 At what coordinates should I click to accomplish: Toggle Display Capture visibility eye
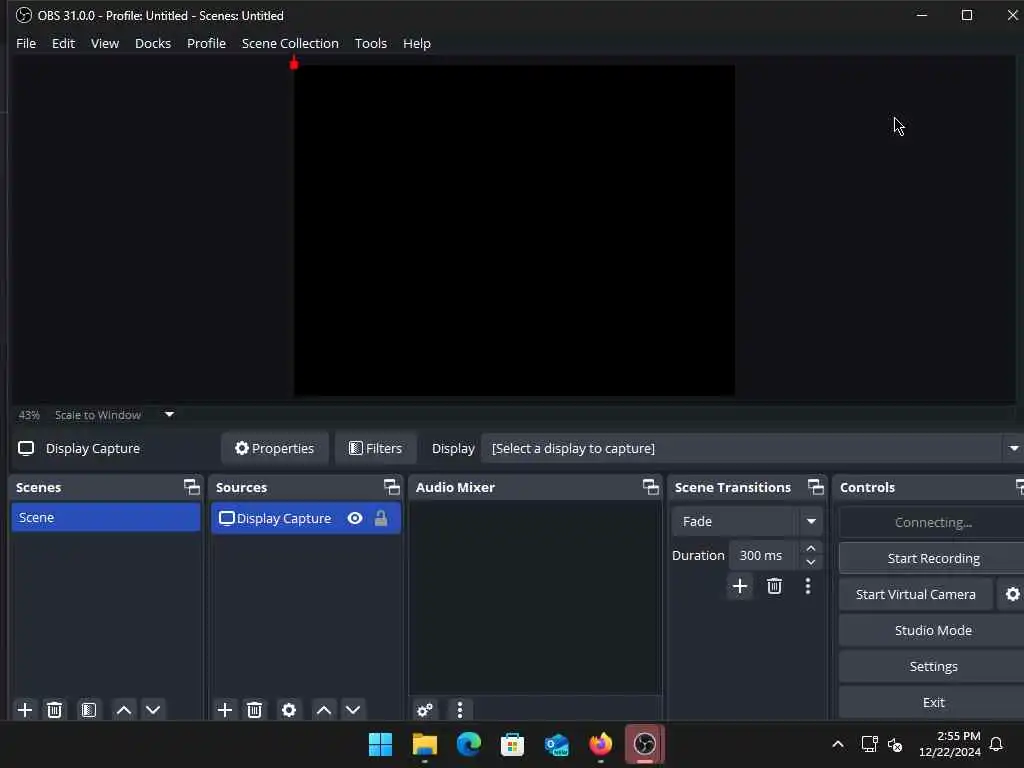pyautogui.click(x=355, y=519)
